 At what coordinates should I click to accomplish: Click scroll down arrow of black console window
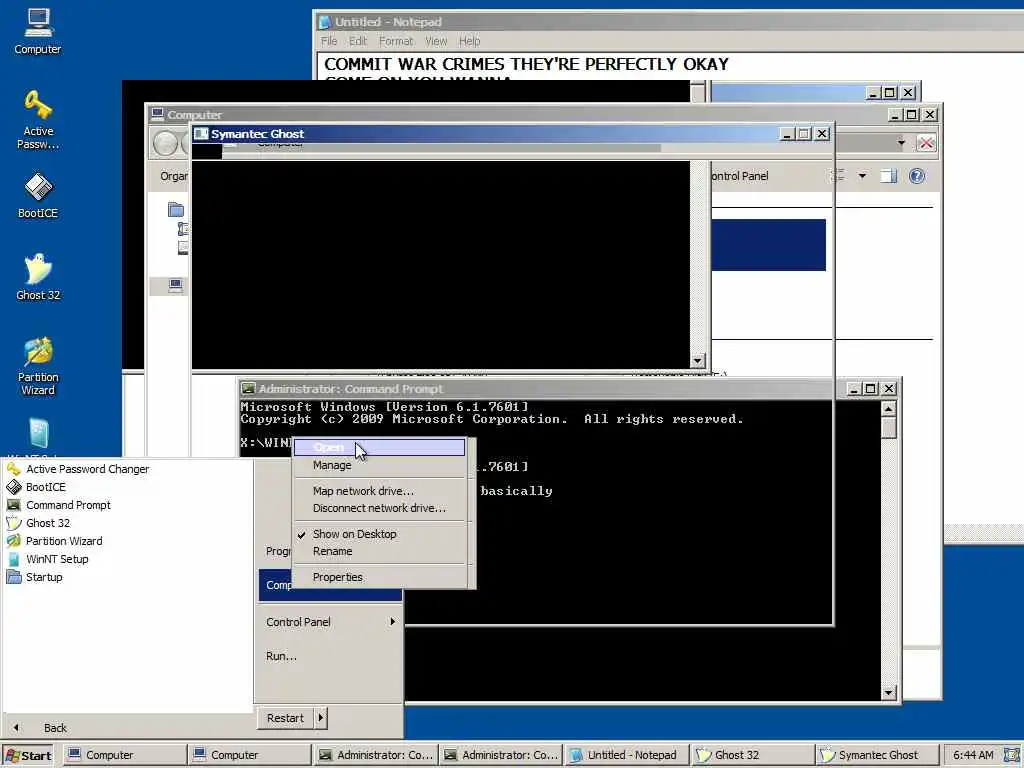pos(697,360)
